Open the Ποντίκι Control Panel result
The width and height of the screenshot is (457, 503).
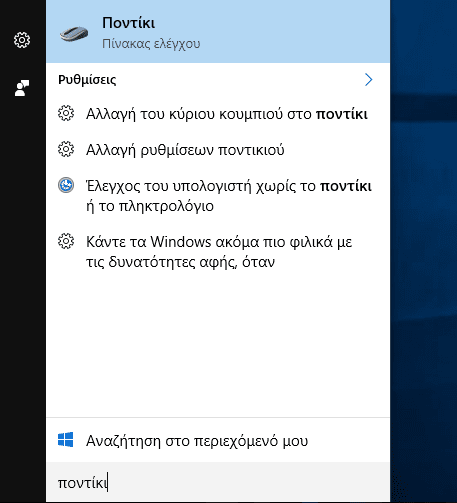[x=218, y=31]
